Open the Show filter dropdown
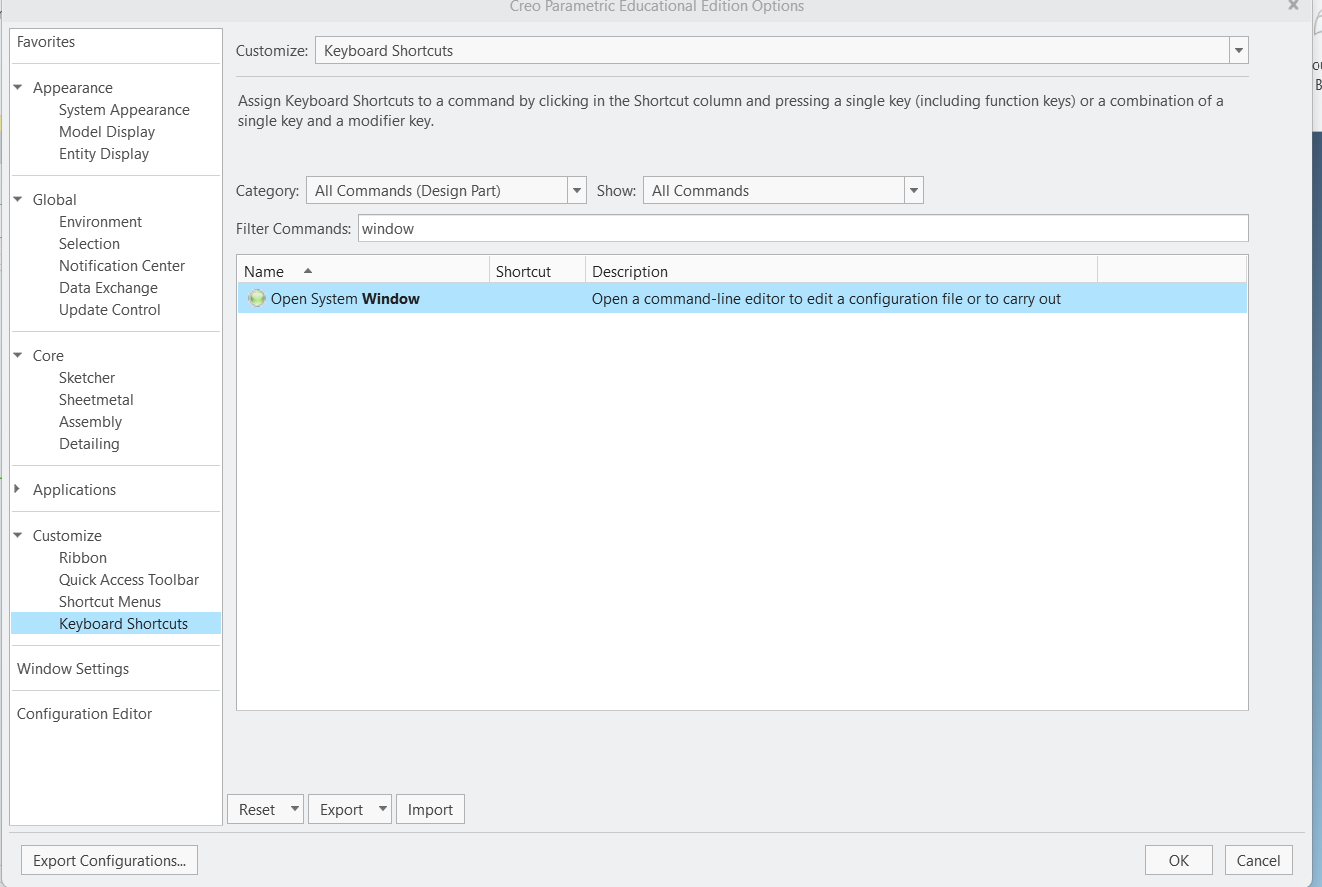1322x887 pixels. pyautogui.click(x=912, y=189)
